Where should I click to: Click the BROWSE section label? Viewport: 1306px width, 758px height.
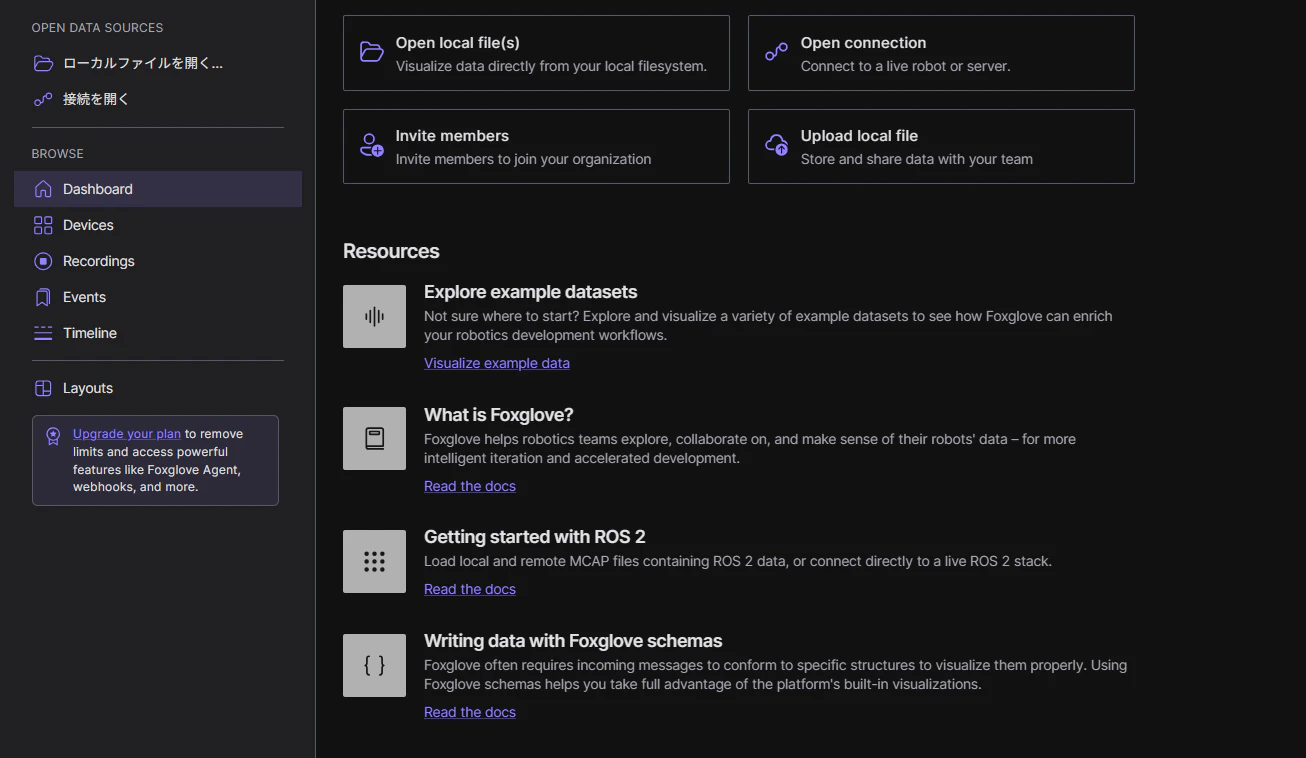point(58,154)
